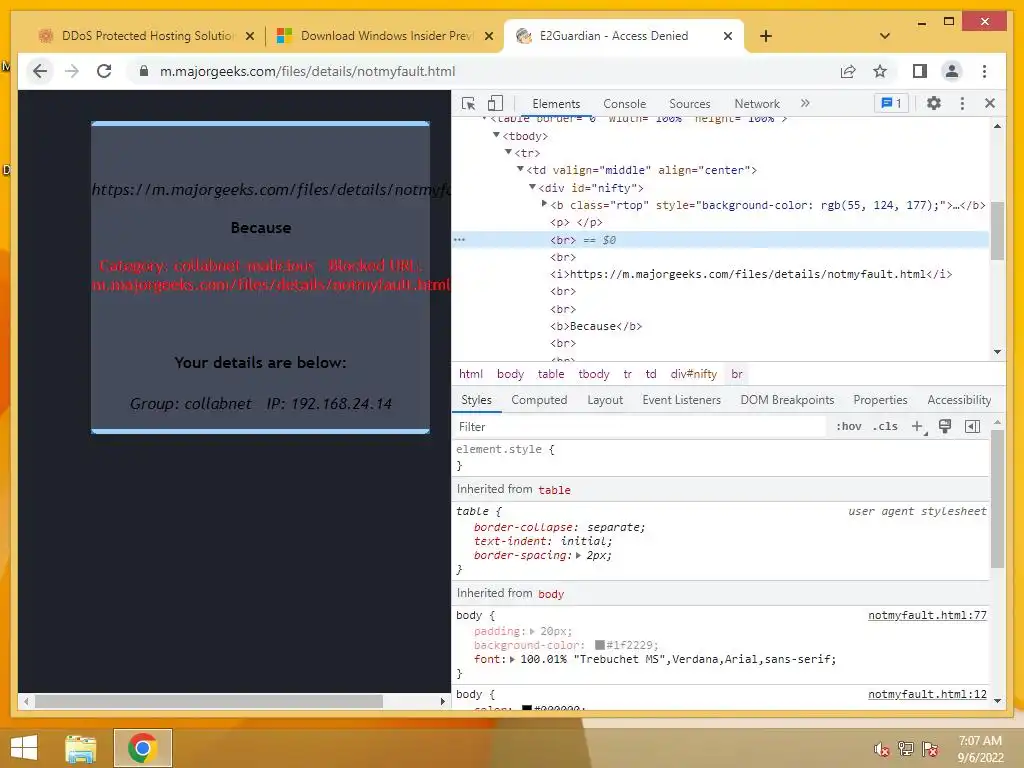Image resolution: width=1024 pixels, height=768 pixels.
Task: Activate the inspect element picker icon
Action: (468, 103)
